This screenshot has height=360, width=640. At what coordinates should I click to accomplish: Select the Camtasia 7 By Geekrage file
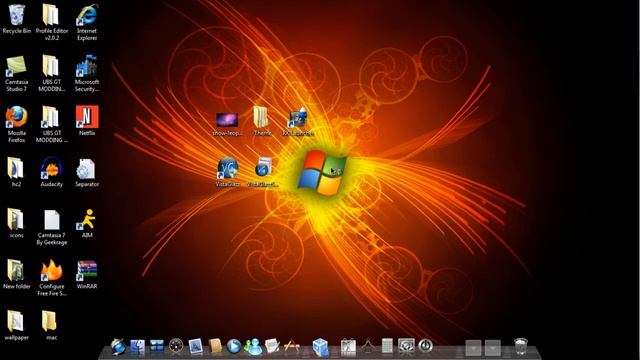[x=51, y=227]
